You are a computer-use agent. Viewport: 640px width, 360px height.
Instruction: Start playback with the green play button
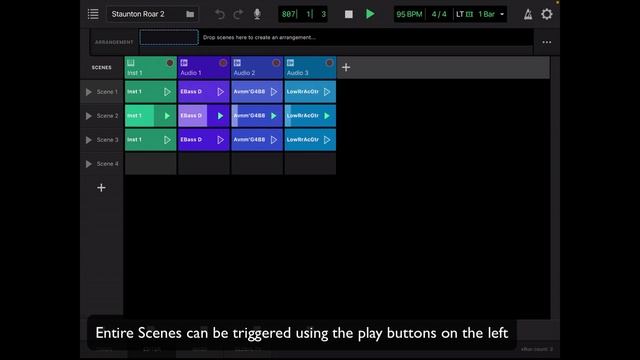(x=370, y=14)
